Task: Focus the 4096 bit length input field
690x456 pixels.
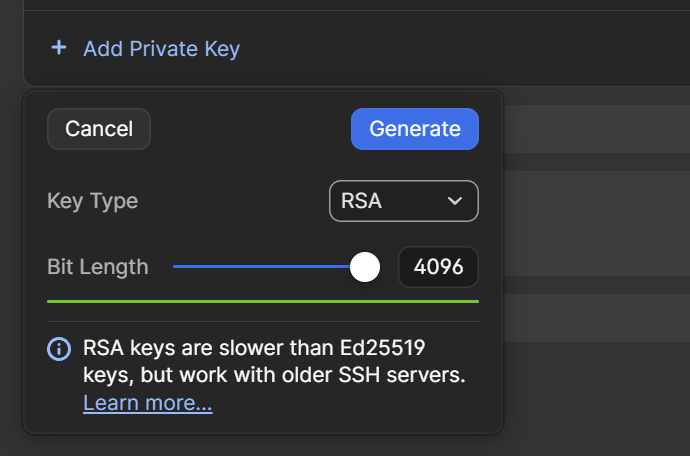Action: [x=438, y=268]
